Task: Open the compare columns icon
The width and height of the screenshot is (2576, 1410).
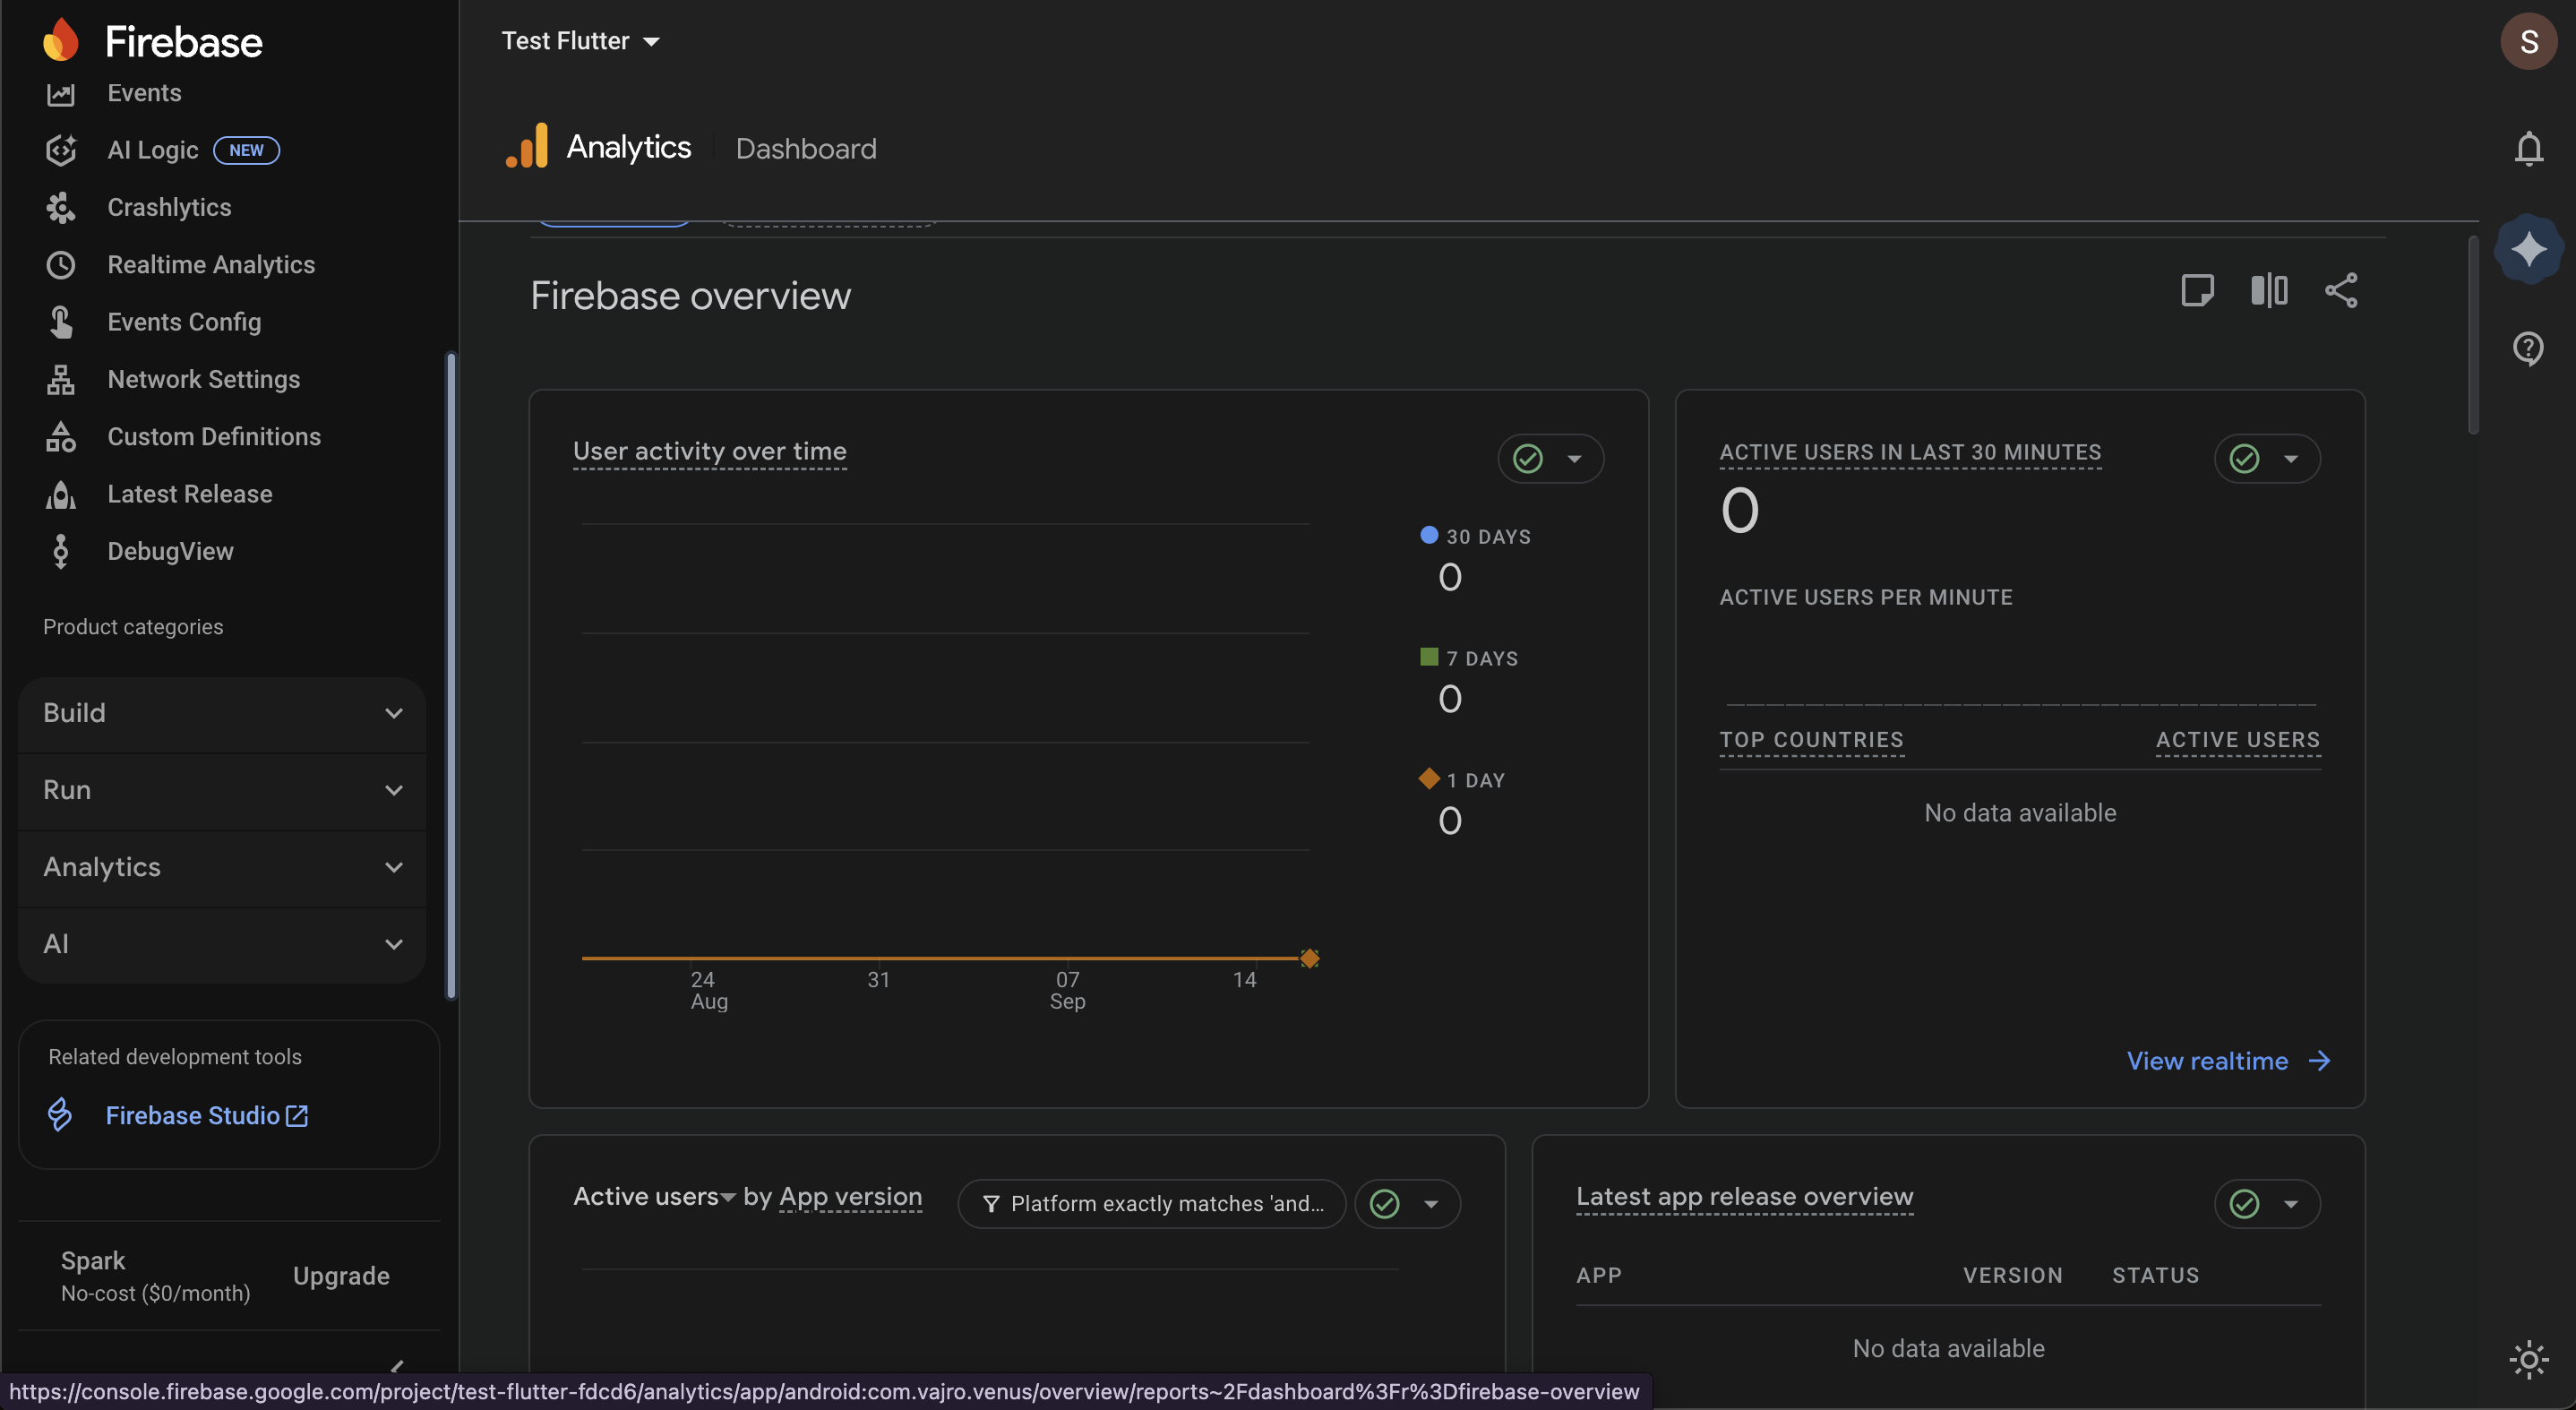Action: tap(2269, 291)
